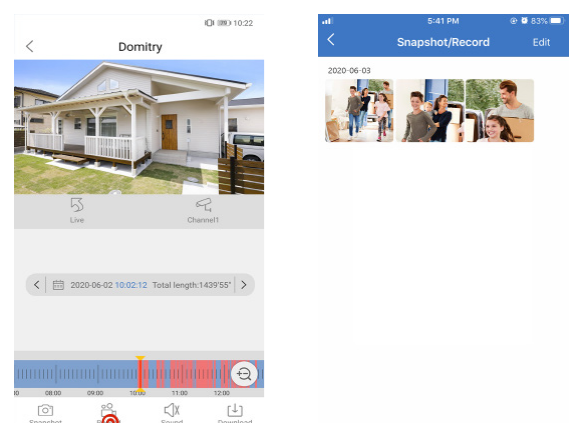Go to next day with right chevron
Viewport: 583px width, 437px height.
click(x=244, y=285)
